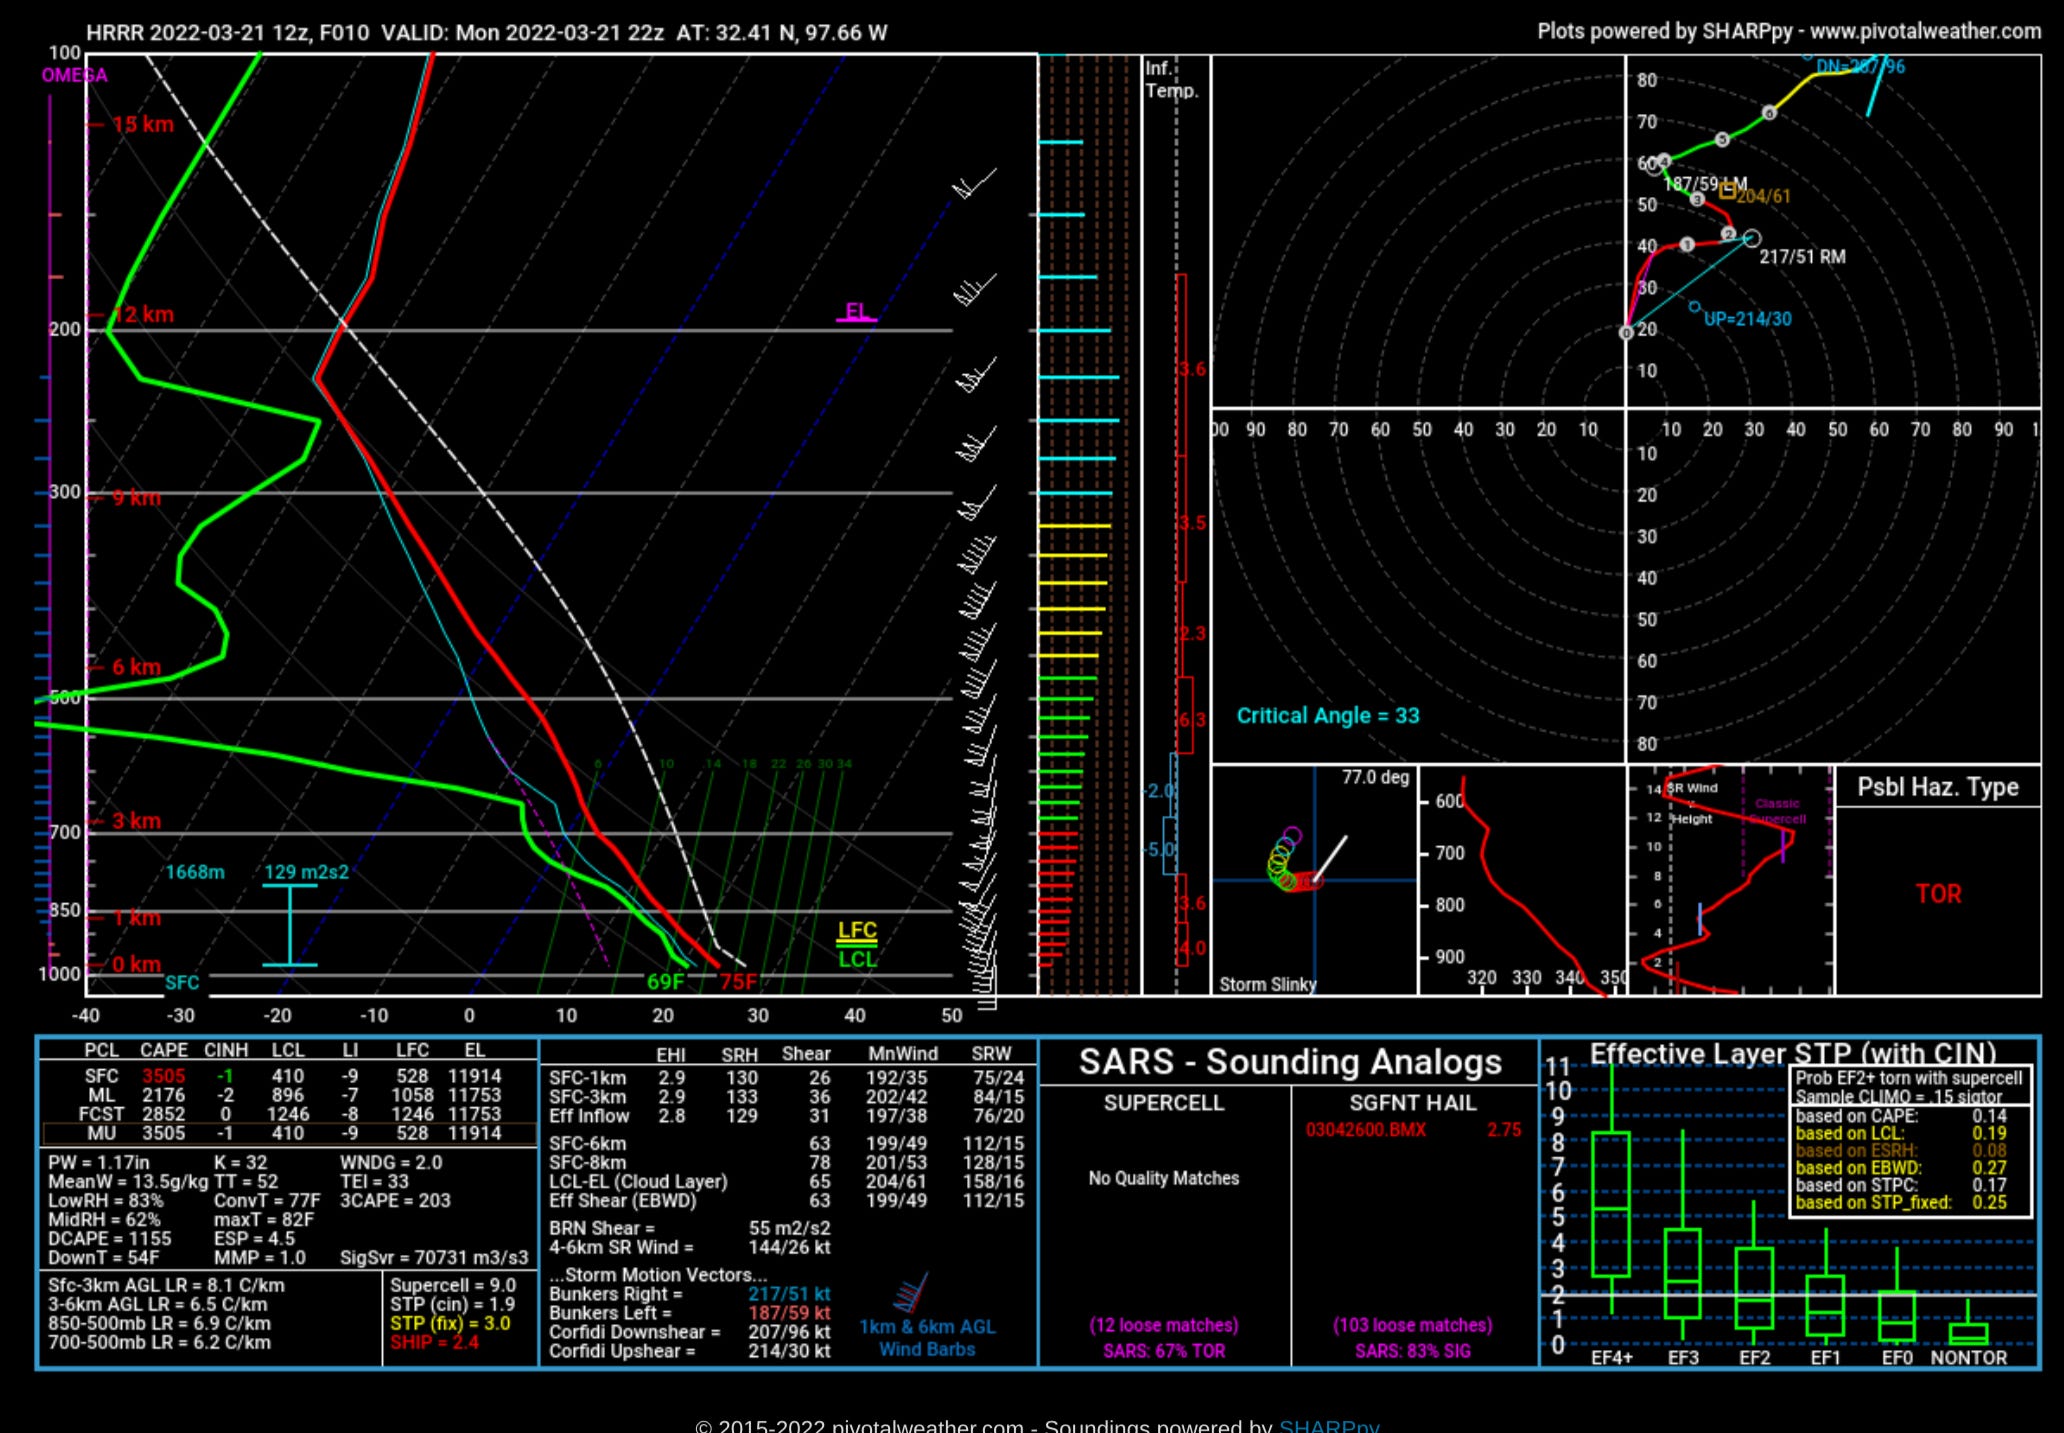Click the EF4+ box plot in STP panel

click(1611, 1204)
